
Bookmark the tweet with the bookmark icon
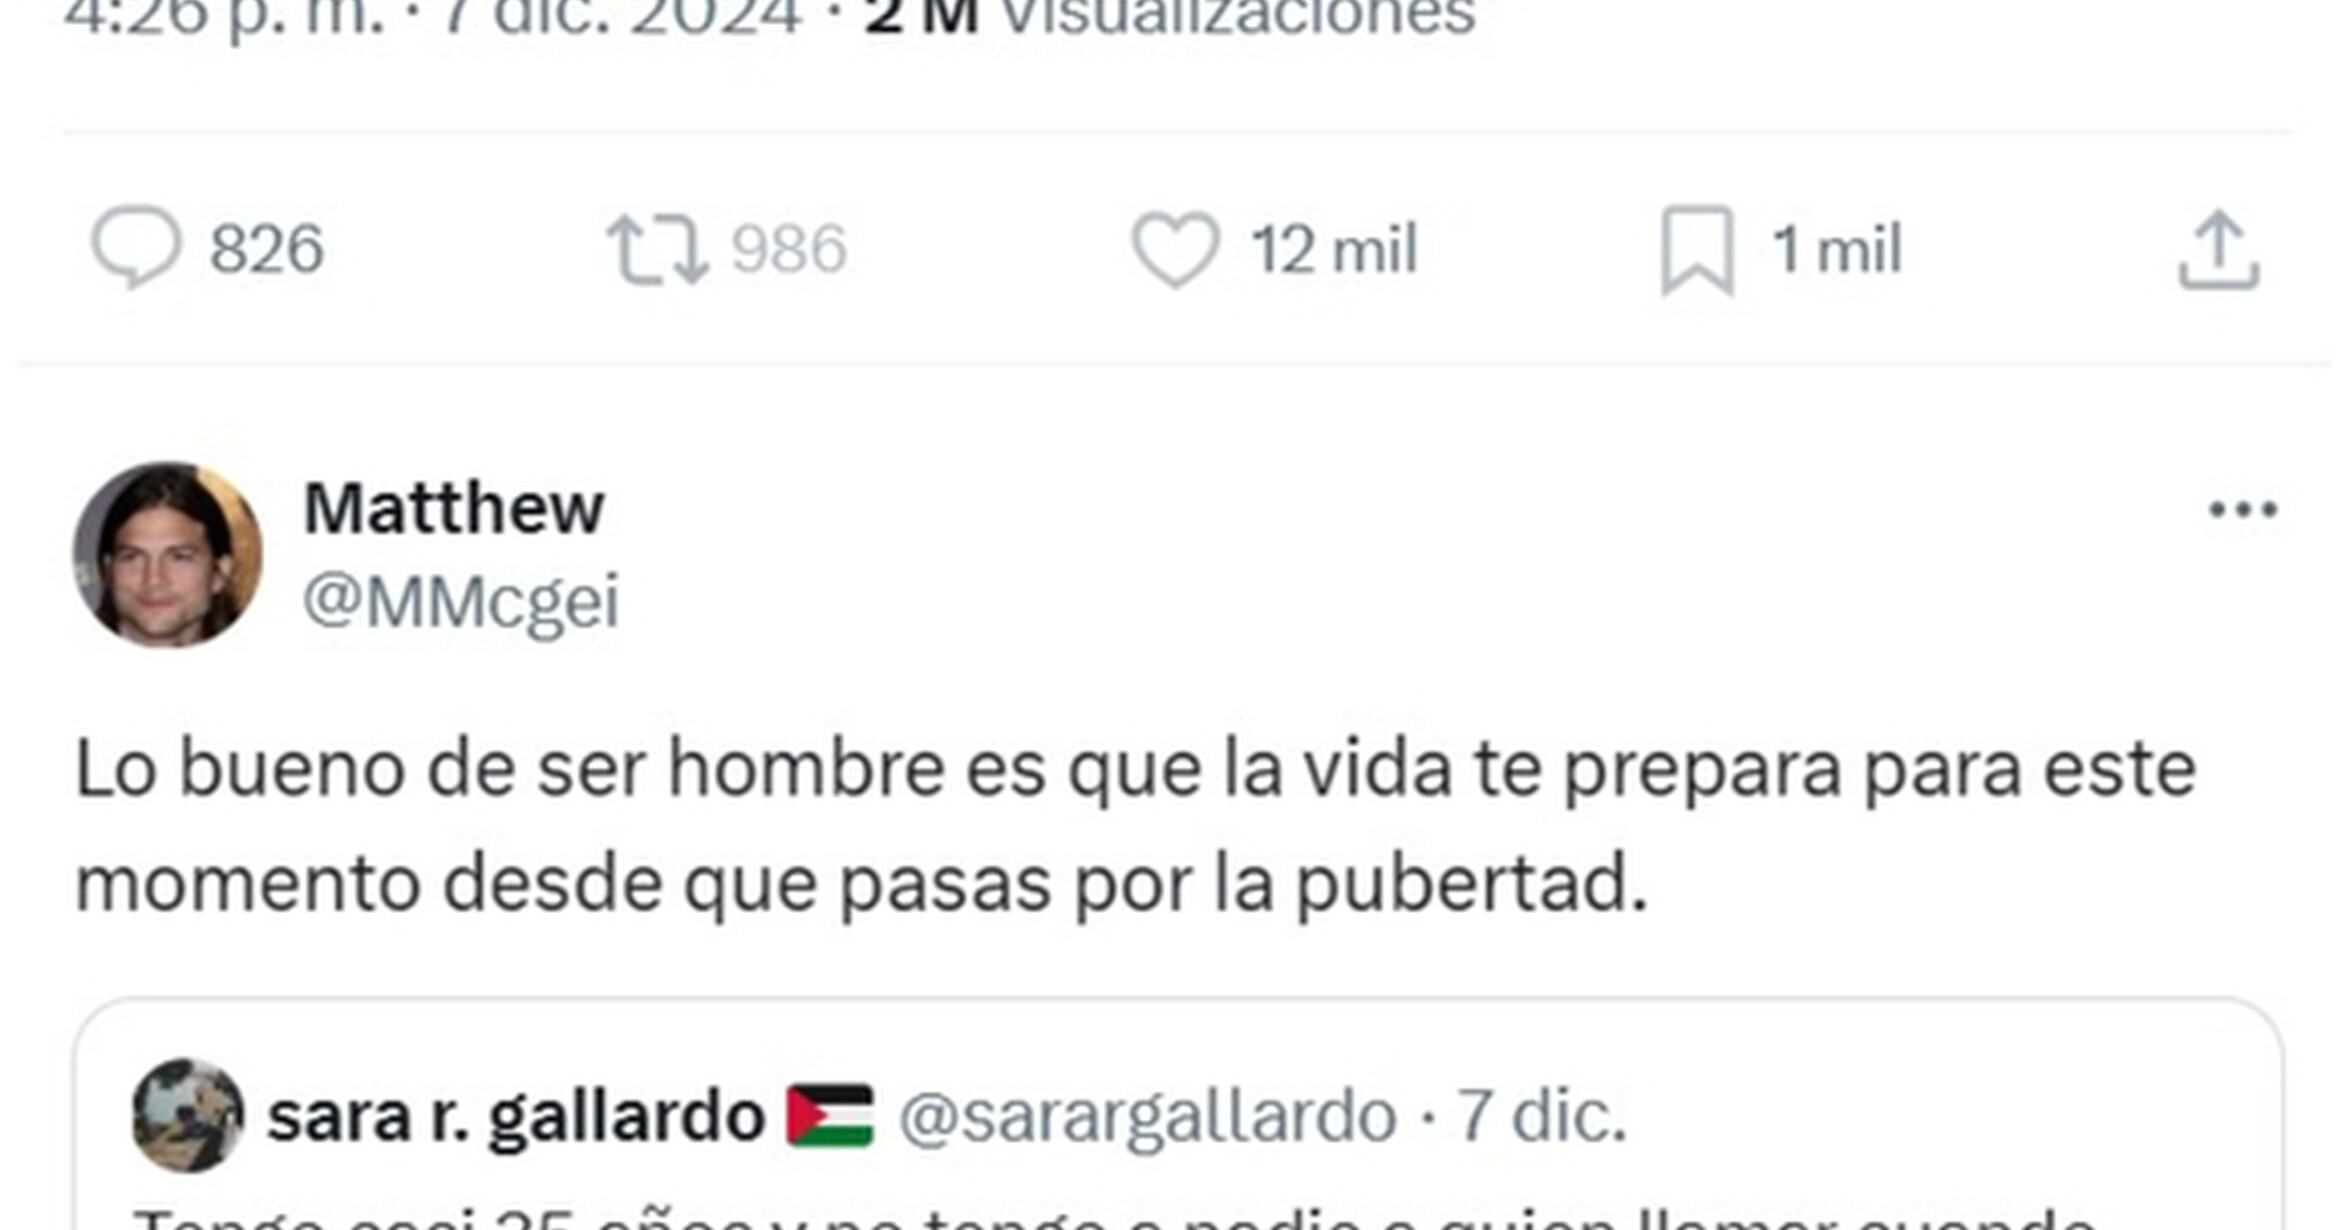pyautogui.click(x=1697, y=250)
